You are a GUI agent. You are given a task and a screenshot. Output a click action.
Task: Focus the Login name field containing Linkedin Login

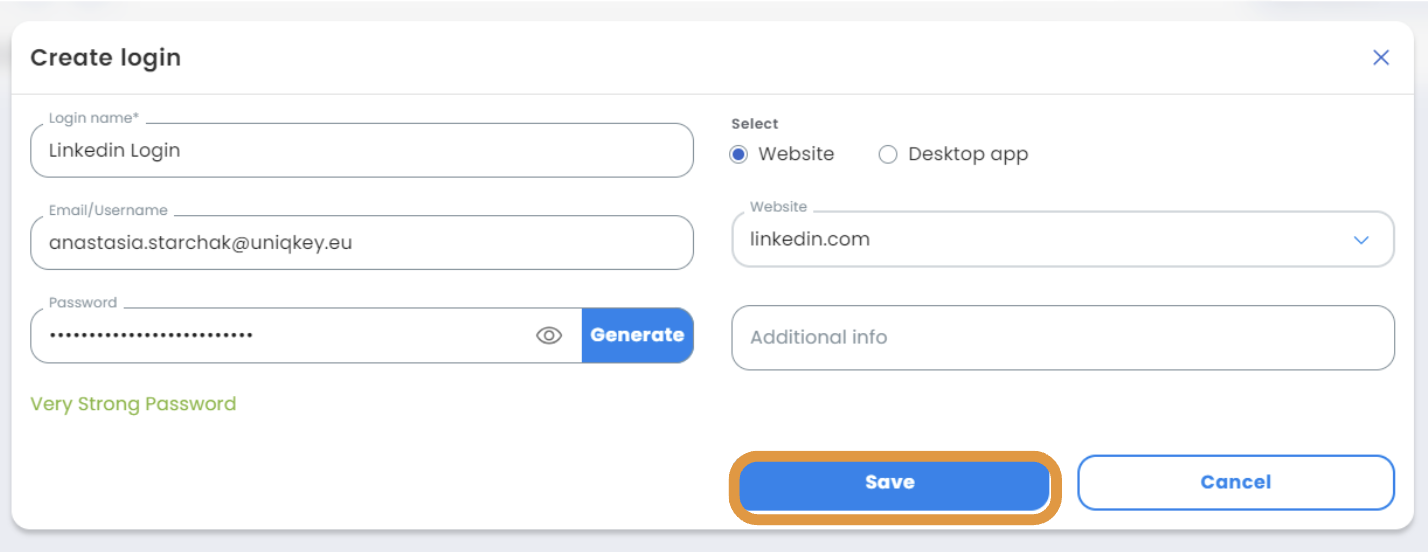point(362,150)
